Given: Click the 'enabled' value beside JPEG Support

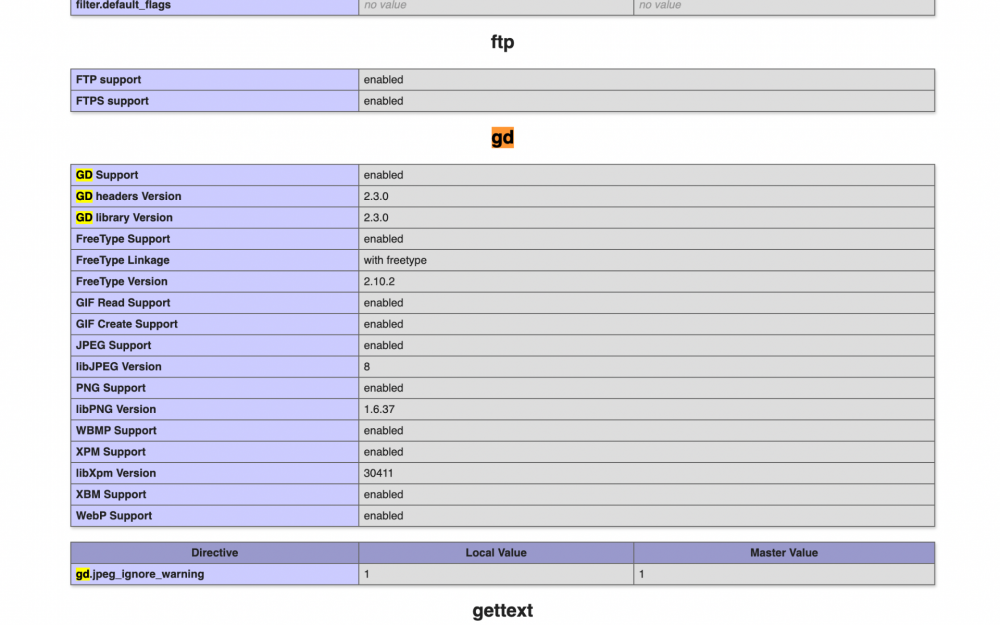Looking at the screenshot, I should pos(383,346).
